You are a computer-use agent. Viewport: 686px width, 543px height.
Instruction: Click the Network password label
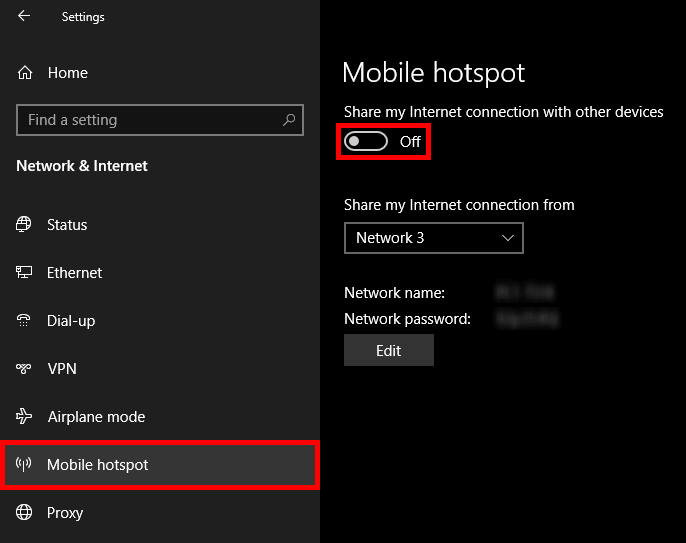coord(407,319)
